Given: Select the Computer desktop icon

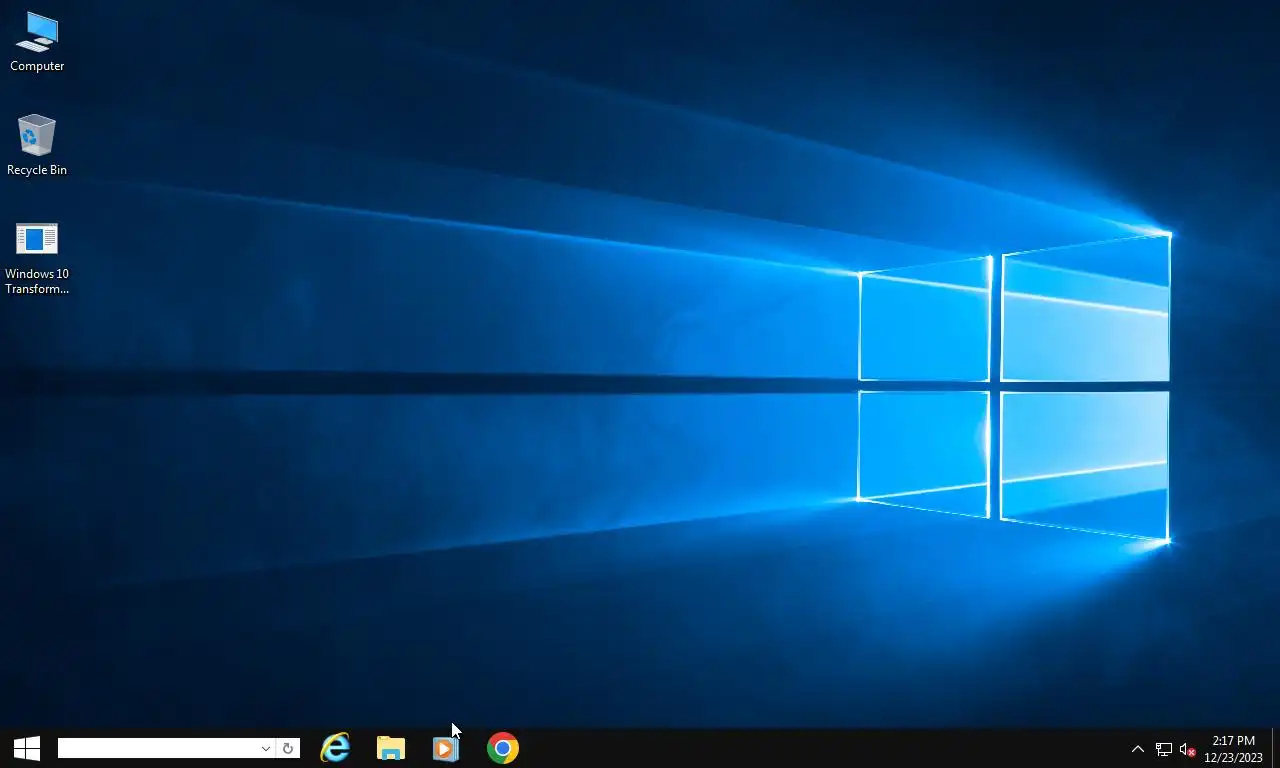Looking at the screenshot, I should click(x=37, y=42).
